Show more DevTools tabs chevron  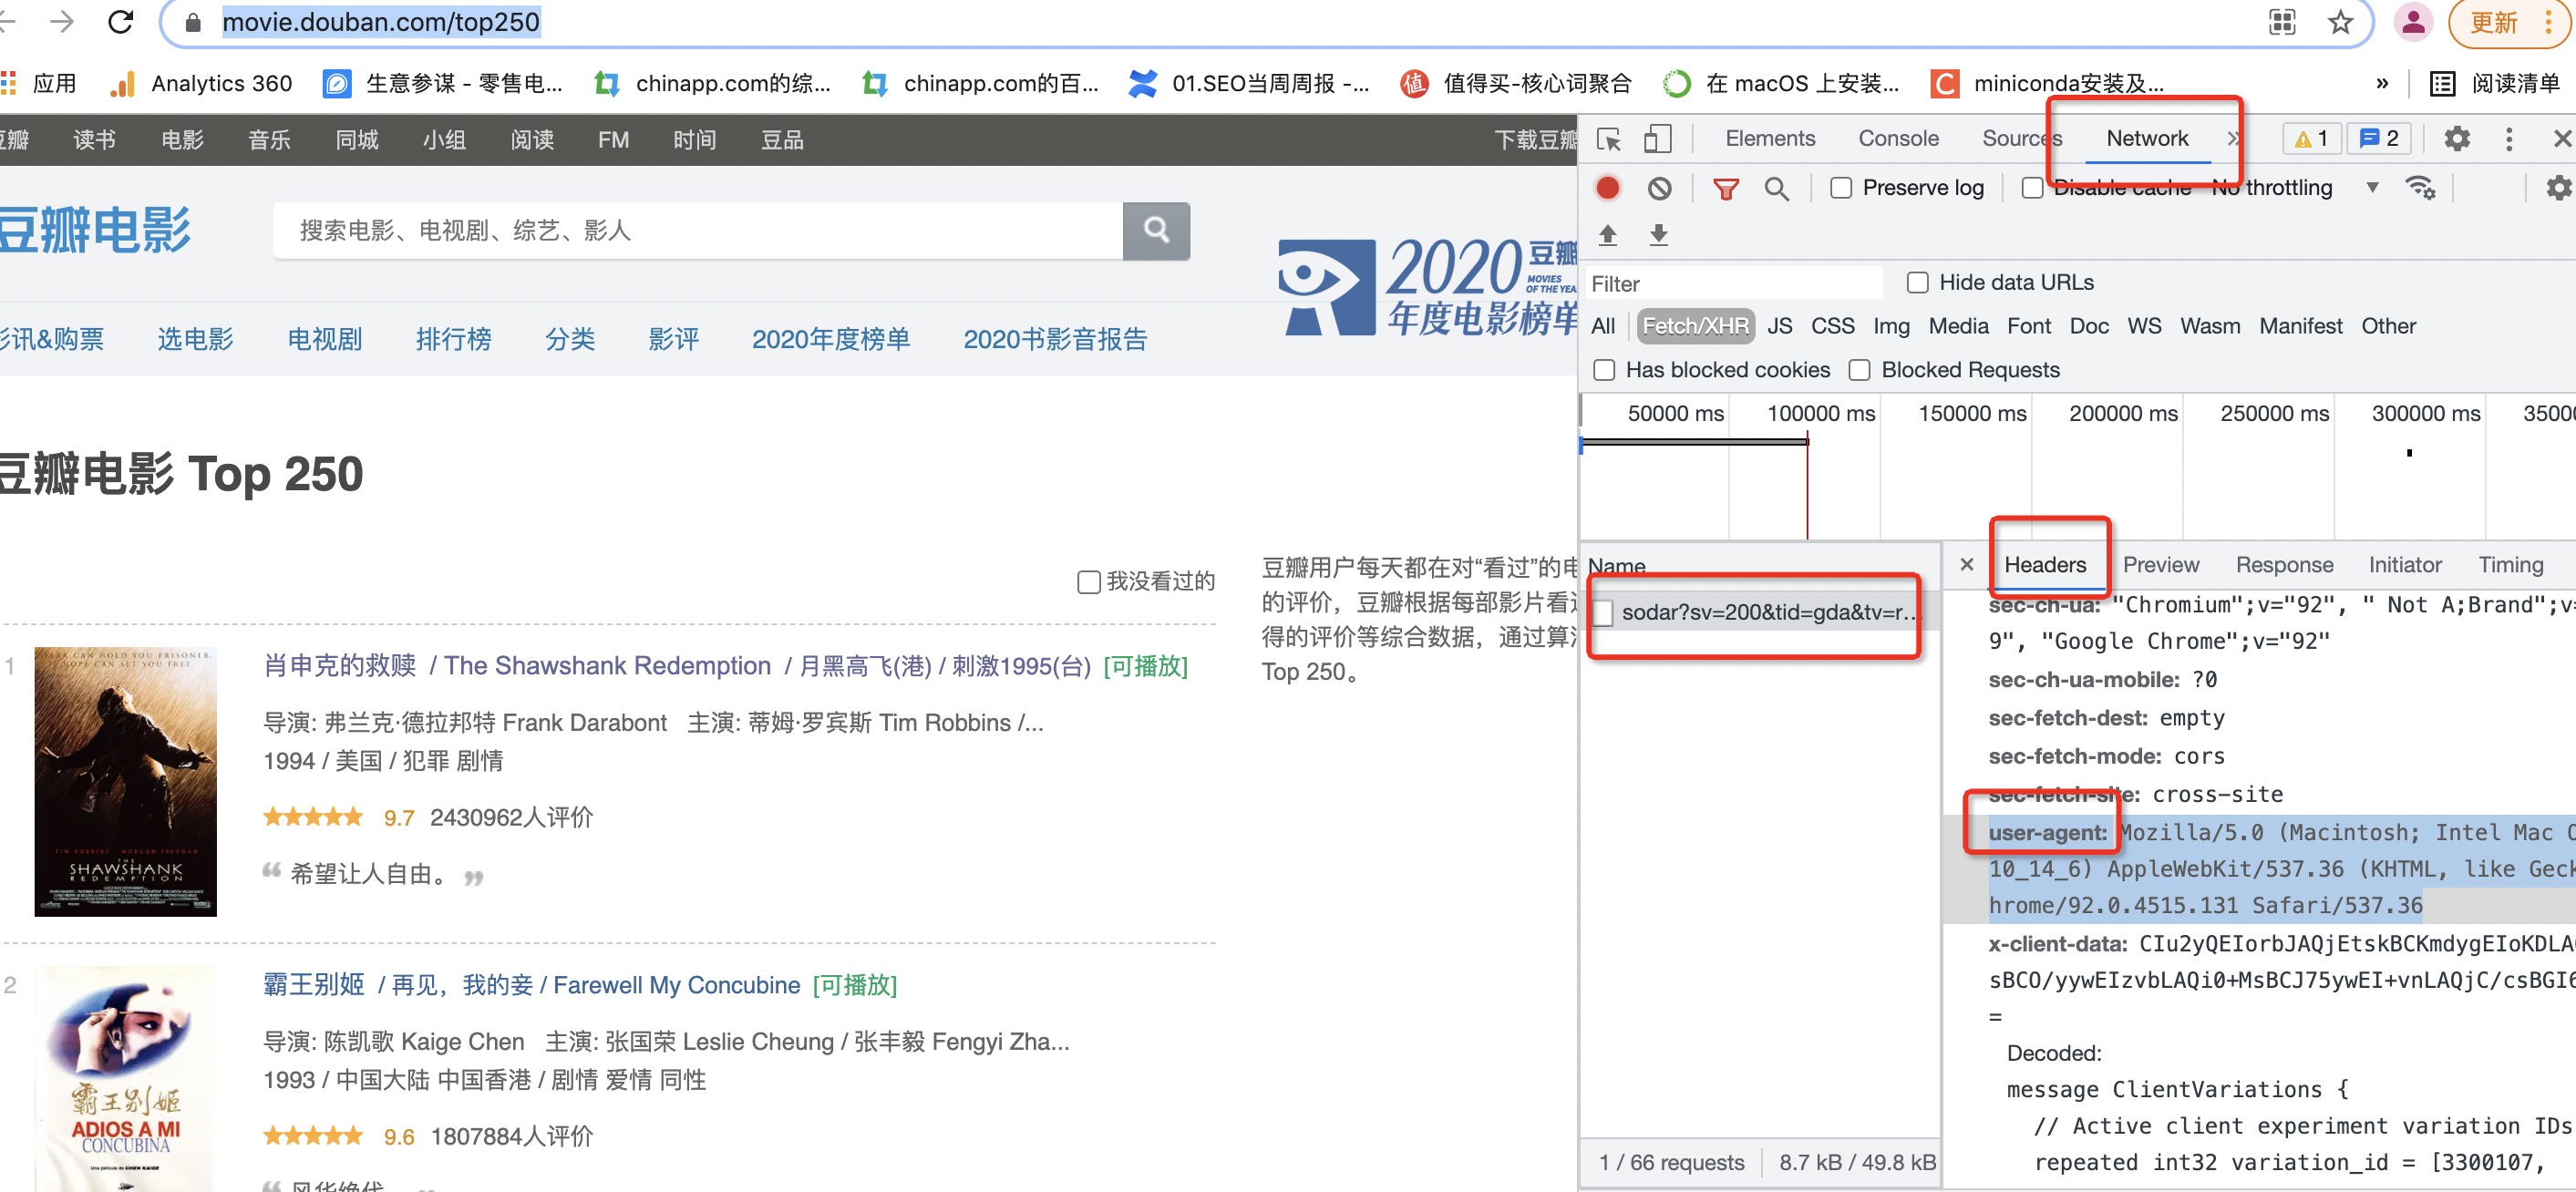2233,139
